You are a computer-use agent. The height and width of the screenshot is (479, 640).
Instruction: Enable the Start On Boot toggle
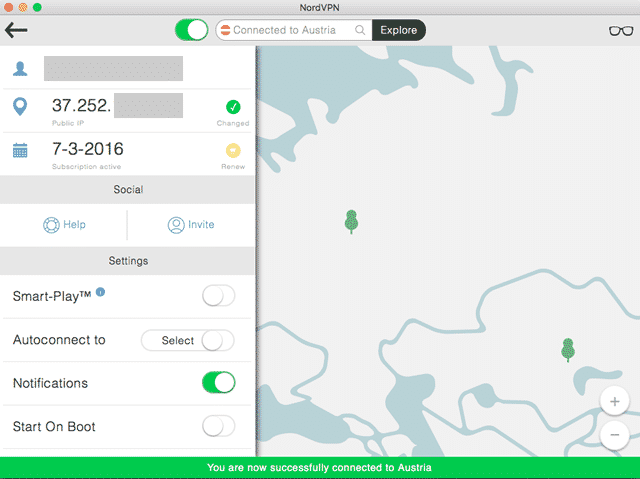(x=219, y=426)
